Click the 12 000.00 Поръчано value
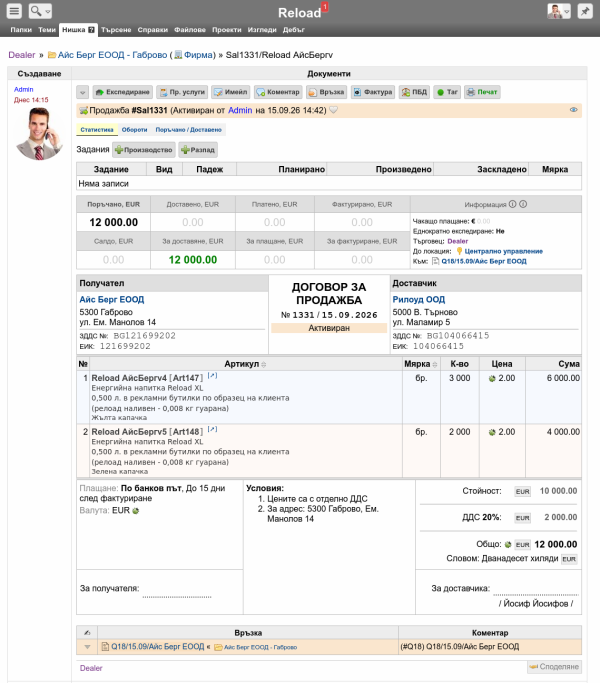This screenshot has width=600, height=683. pos(114,223)
